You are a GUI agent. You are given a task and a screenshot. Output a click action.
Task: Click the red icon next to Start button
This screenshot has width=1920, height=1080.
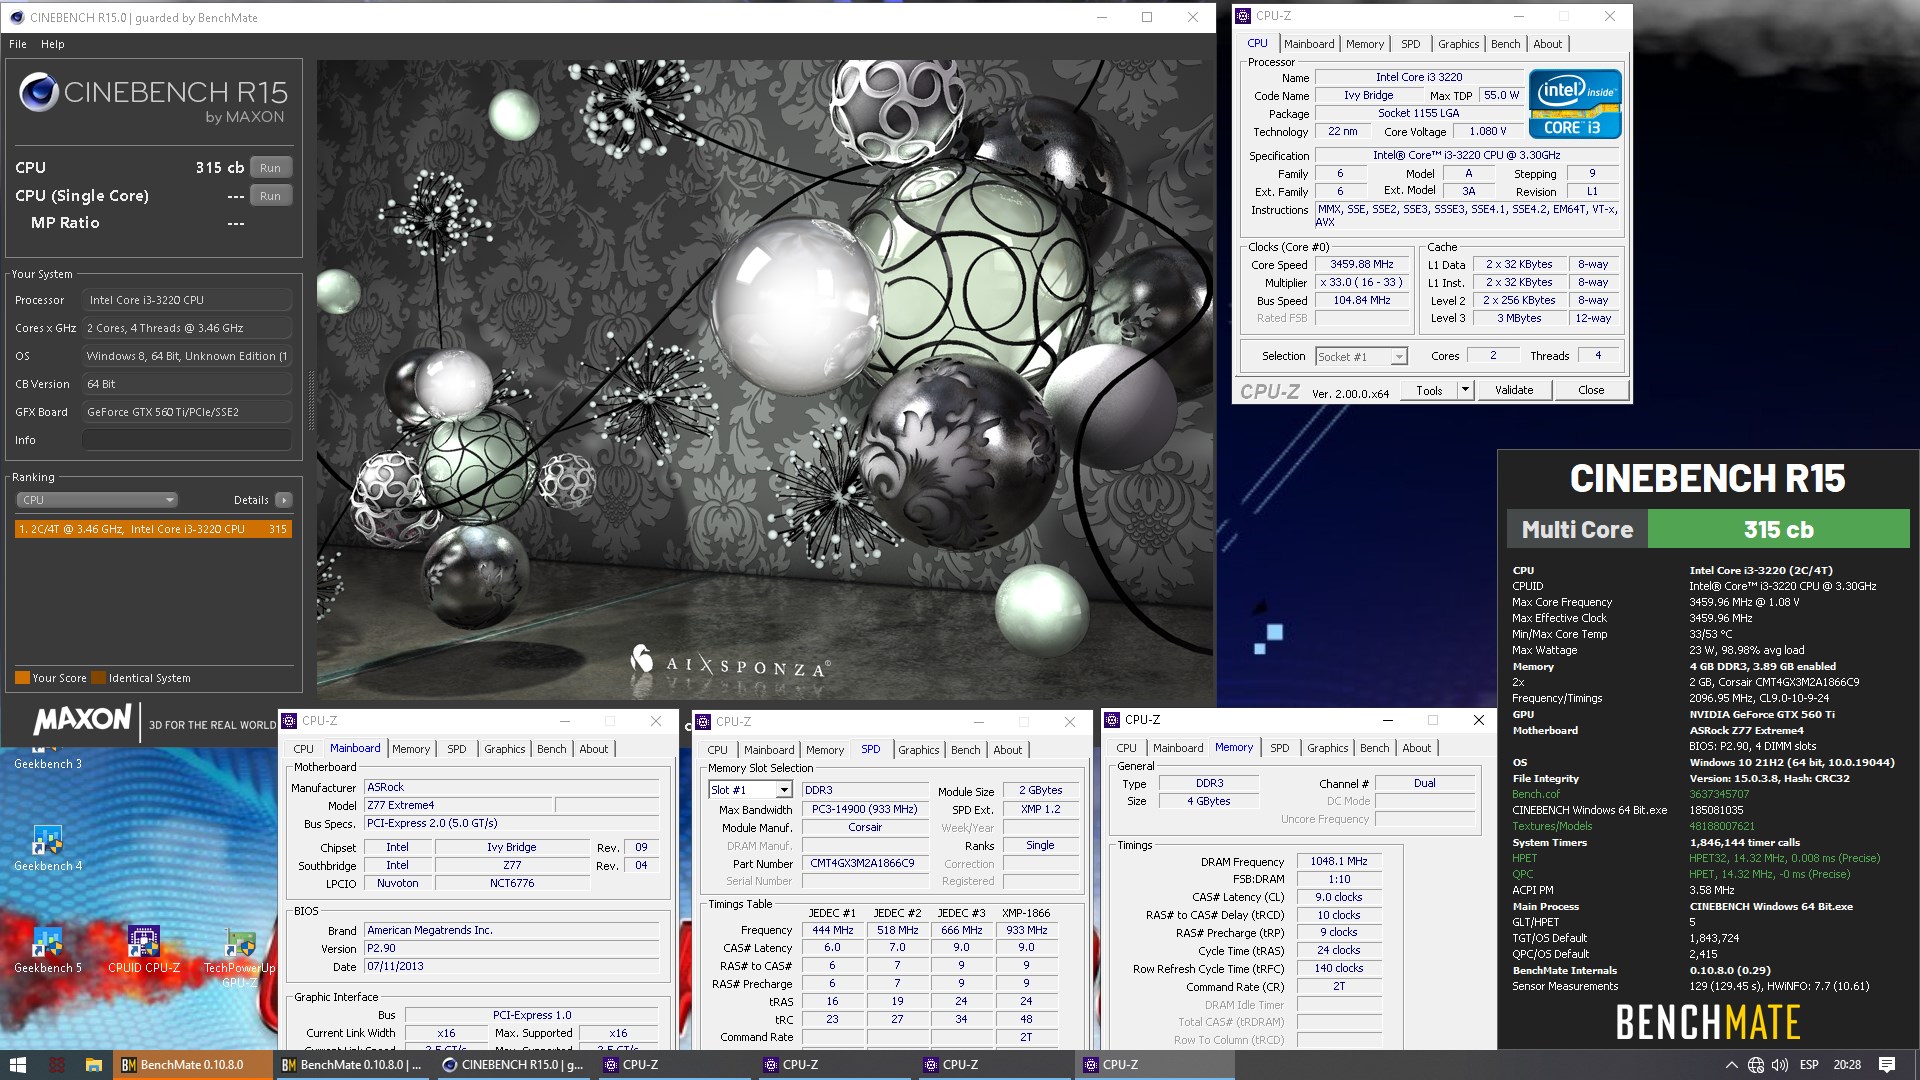click(x=57, y=1065)
